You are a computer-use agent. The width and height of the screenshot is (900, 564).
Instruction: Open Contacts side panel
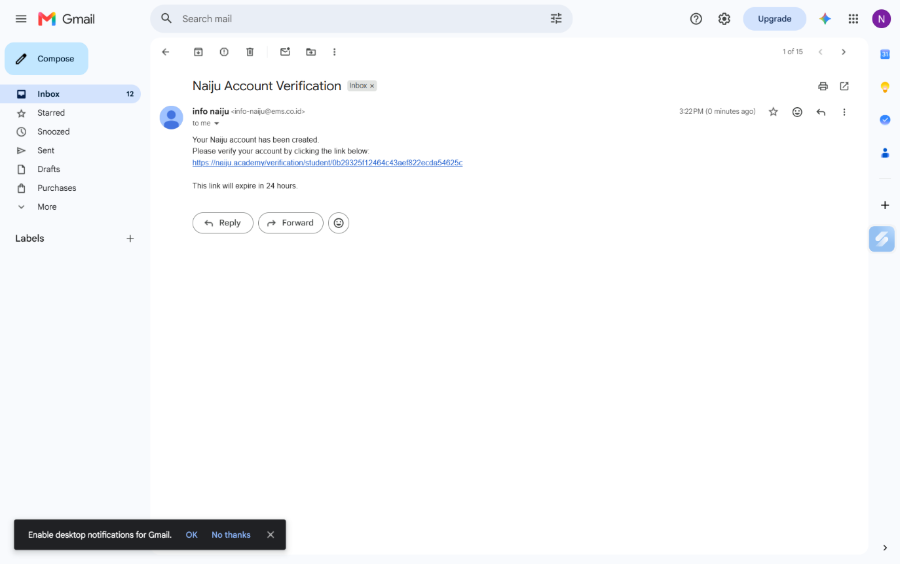click(885, 153)
